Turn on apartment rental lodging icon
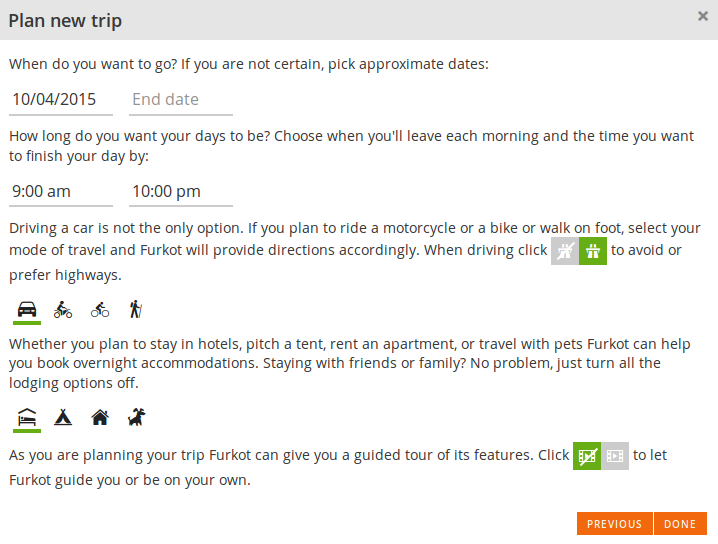Screen dimensions: 718x544 click(x=99, y=417)
